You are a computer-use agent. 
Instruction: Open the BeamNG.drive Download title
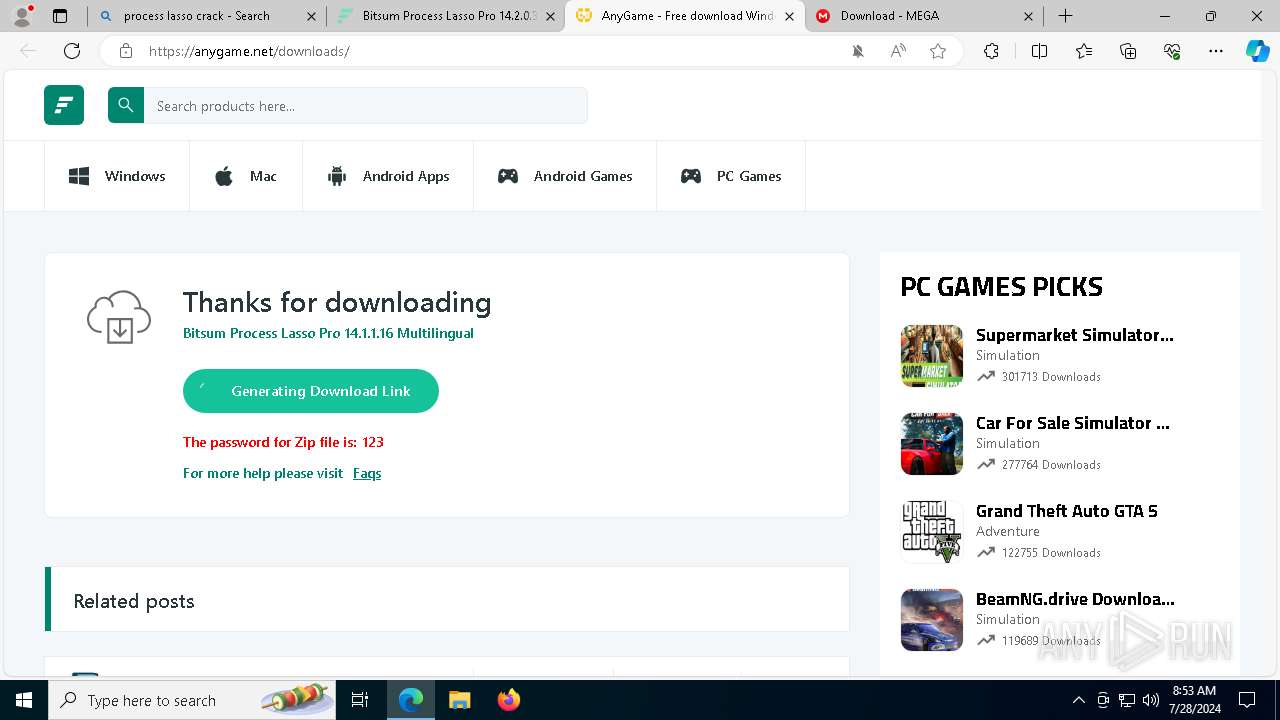(x=1076, y=599)
